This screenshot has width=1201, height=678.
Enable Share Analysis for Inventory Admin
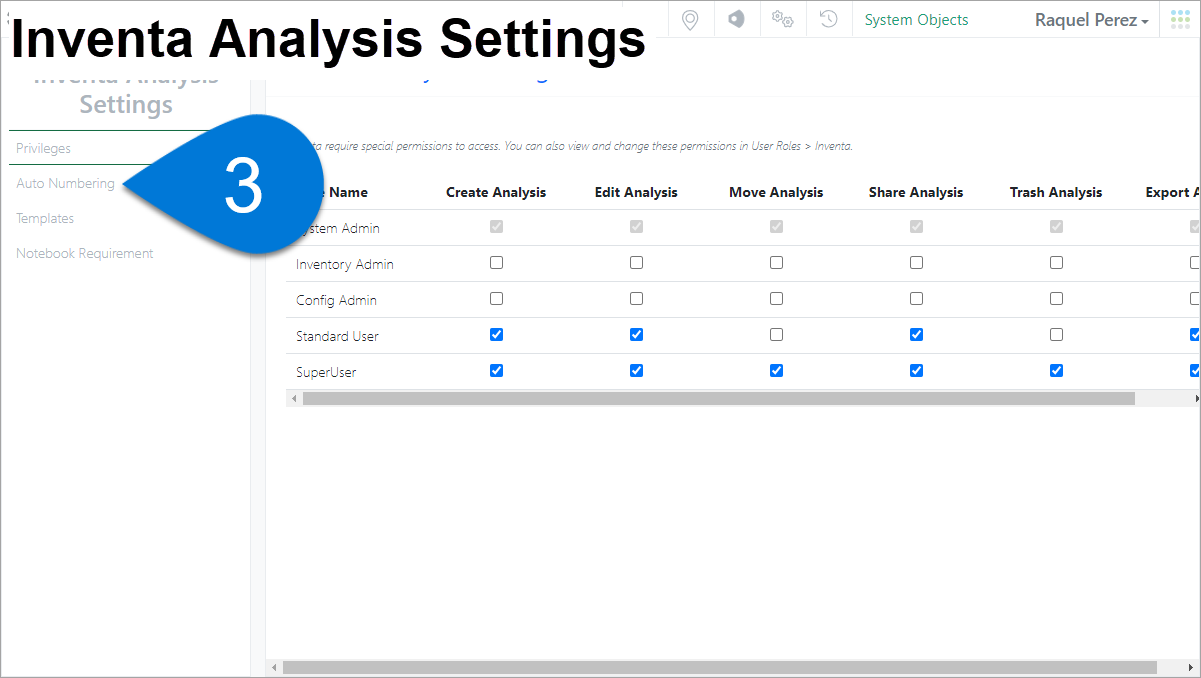[916, 263]
